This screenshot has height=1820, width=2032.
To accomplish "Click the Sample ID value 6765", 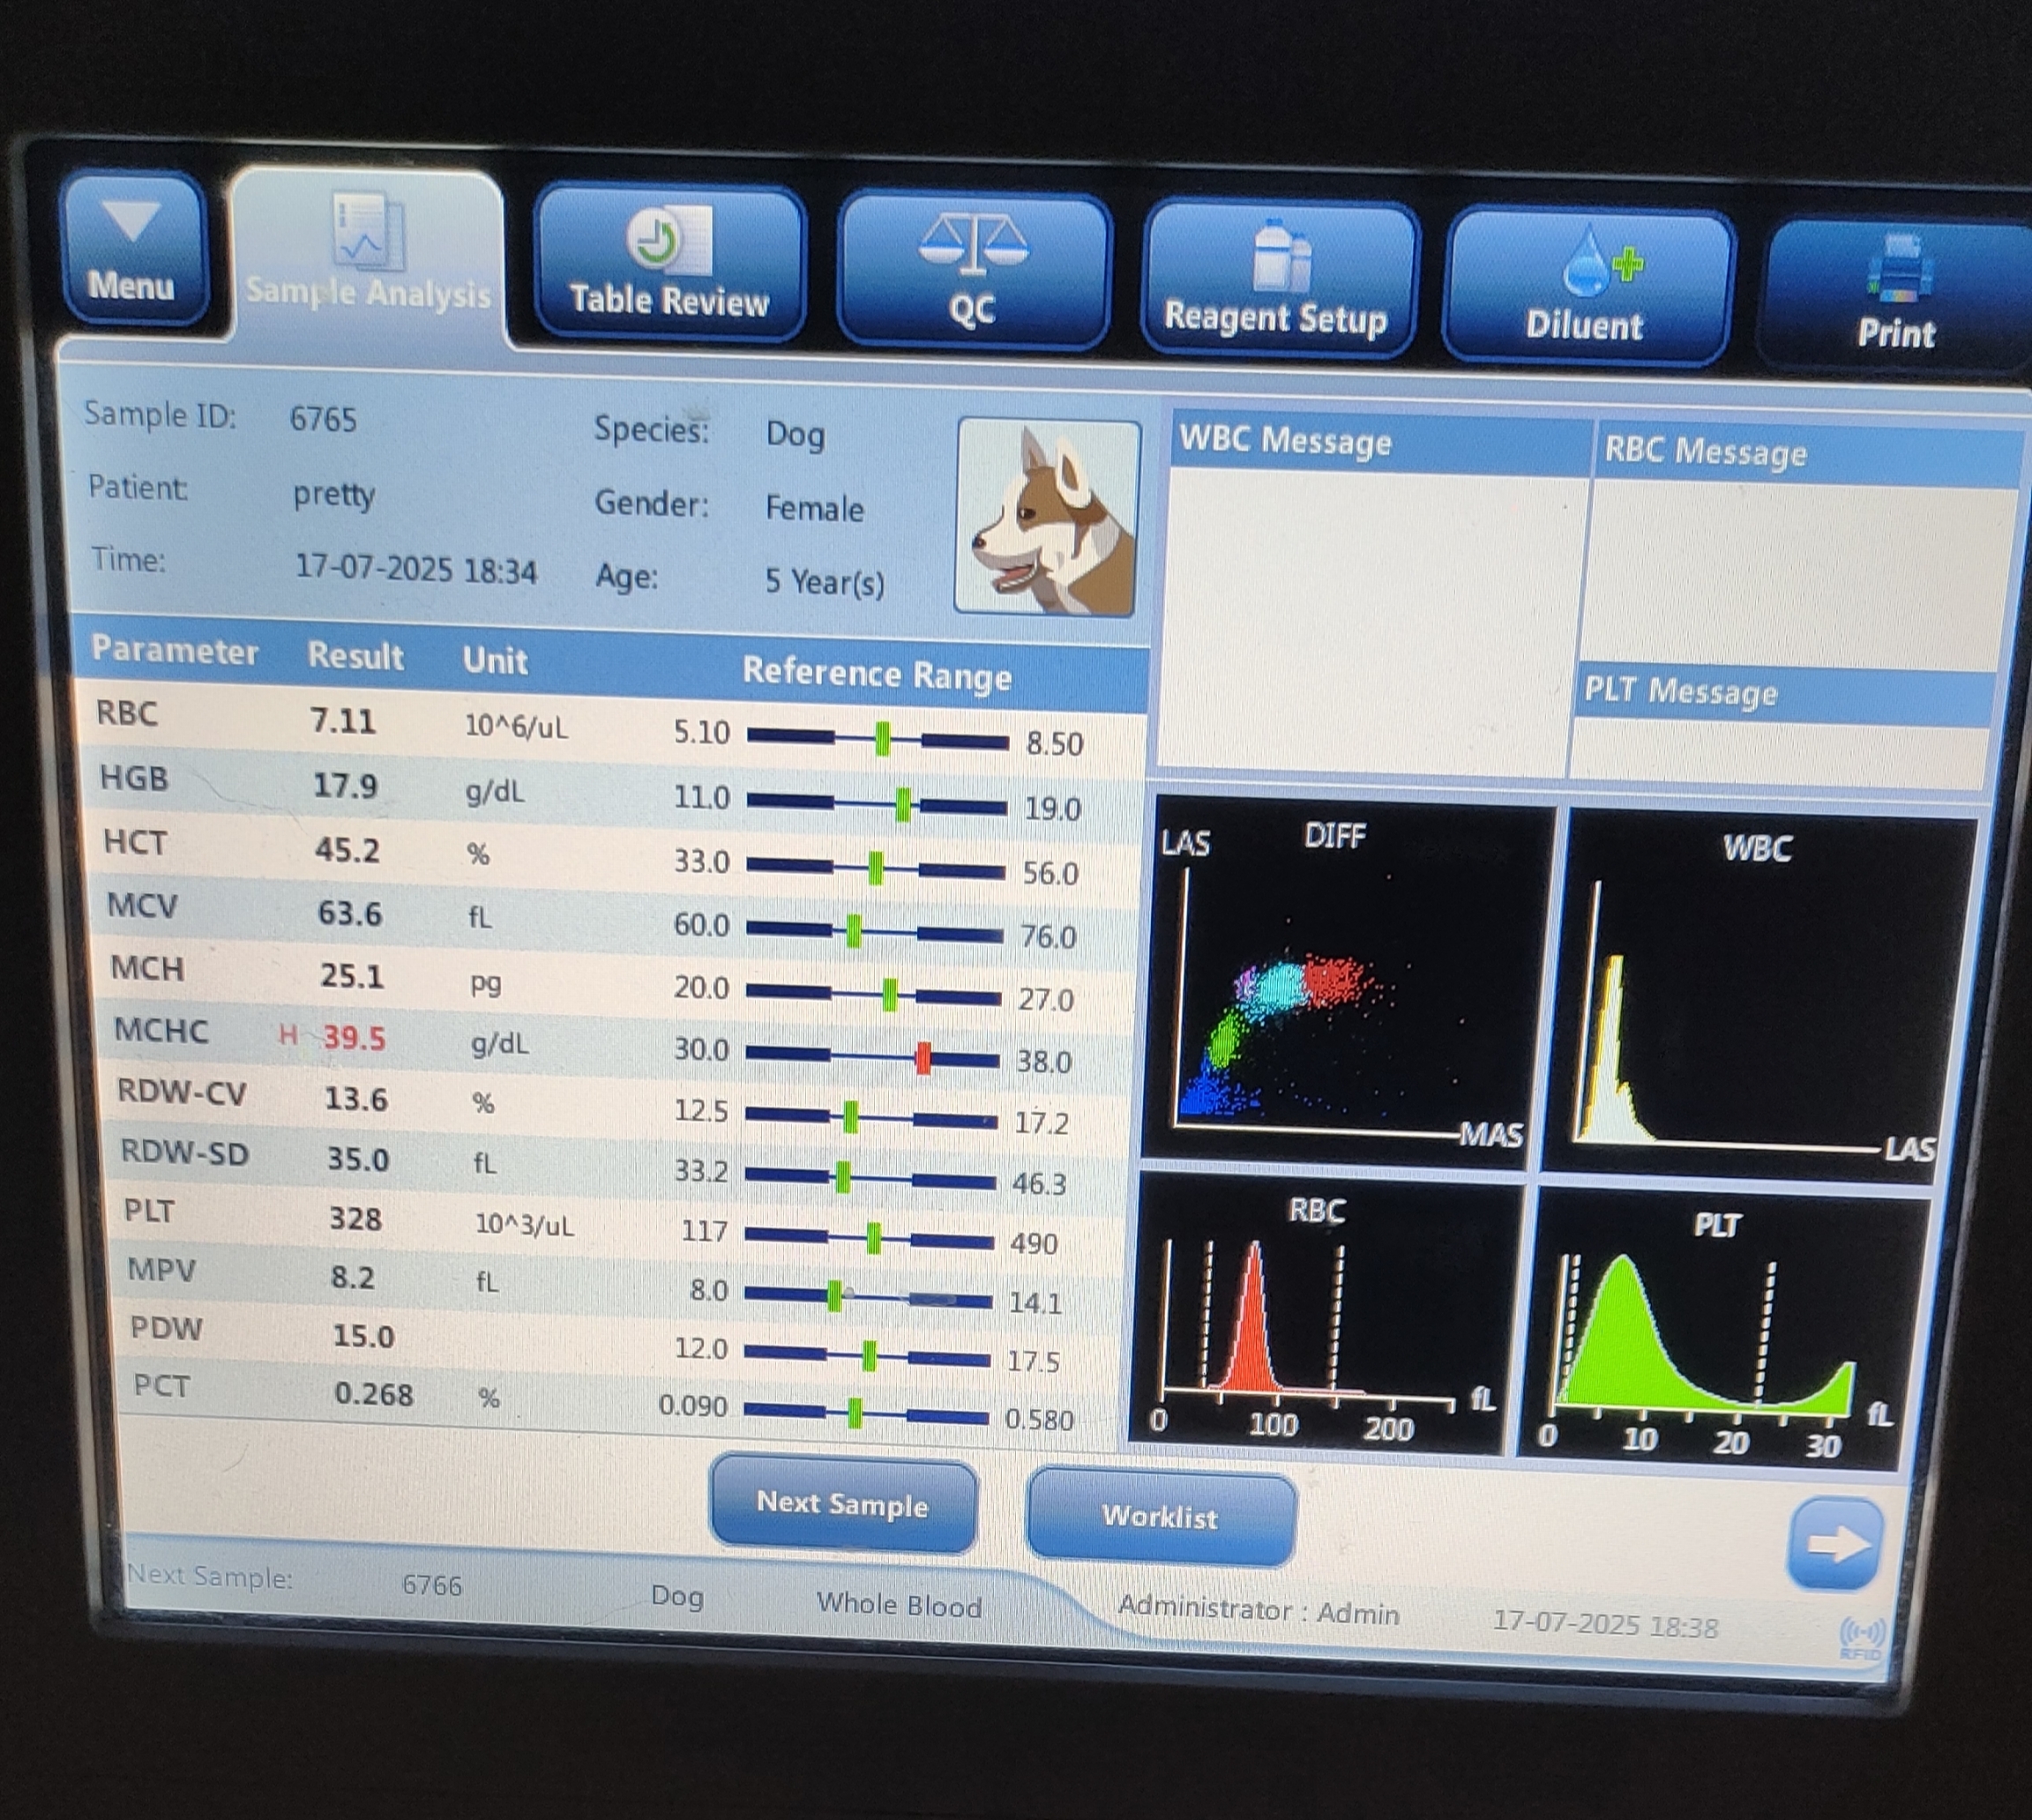I will [322, 418].
